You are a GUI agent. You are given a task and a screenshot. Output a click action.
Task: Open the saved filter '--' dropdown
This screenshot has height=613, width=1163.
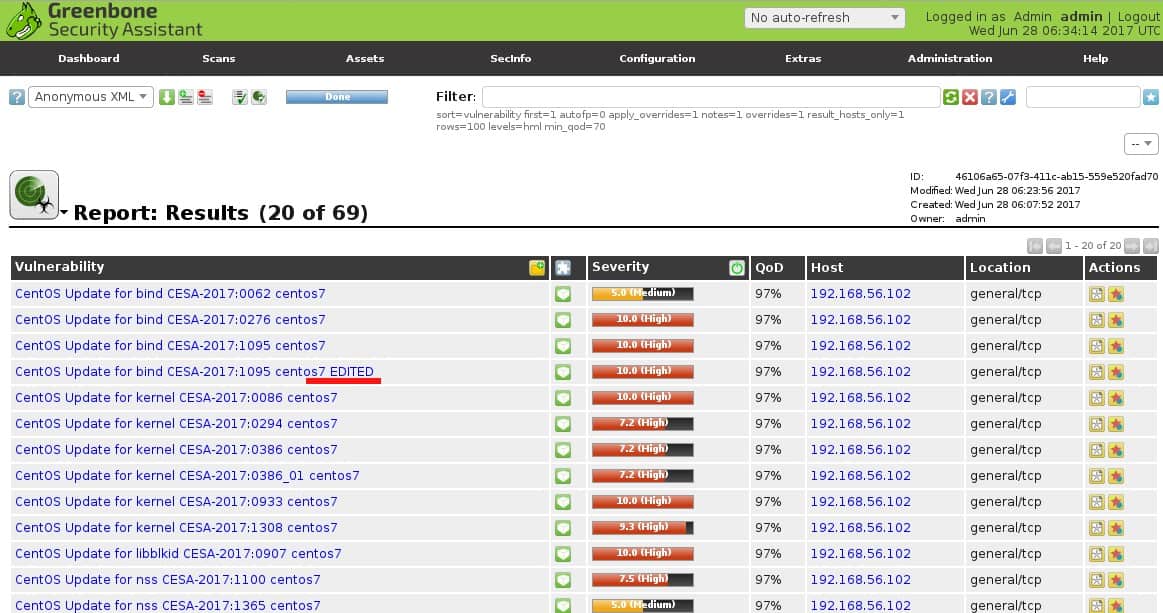pyautogui.click(x=1141, y=144)
